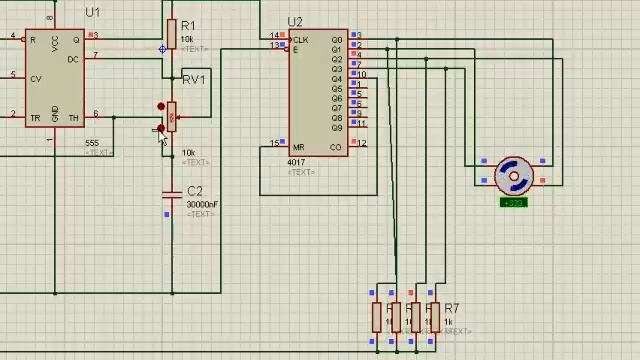
Task: Select the RV1 potentiometer body
Action: (172, 117)
